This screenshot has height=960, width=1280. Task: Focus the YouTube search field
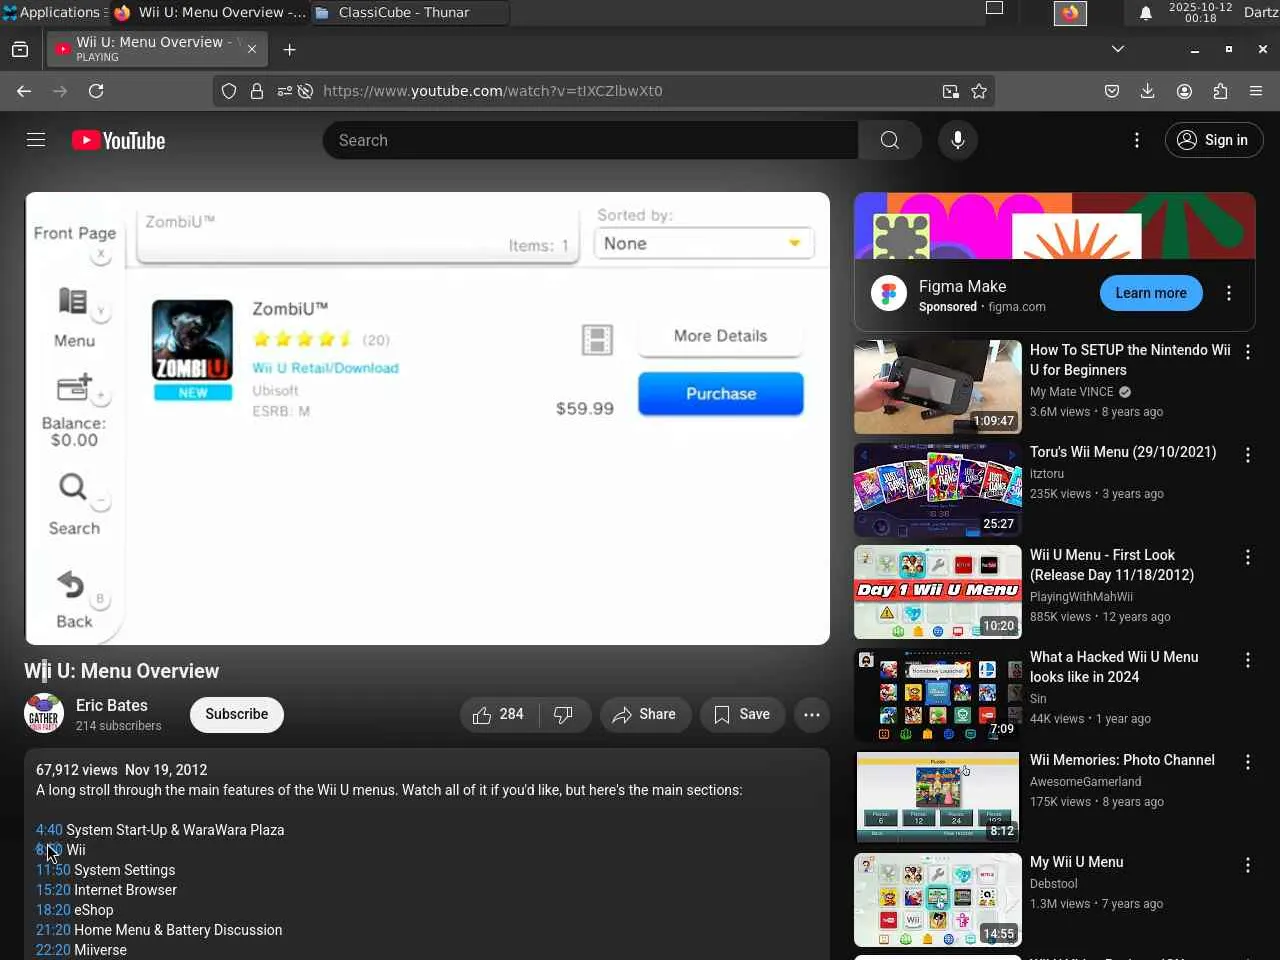590,140
